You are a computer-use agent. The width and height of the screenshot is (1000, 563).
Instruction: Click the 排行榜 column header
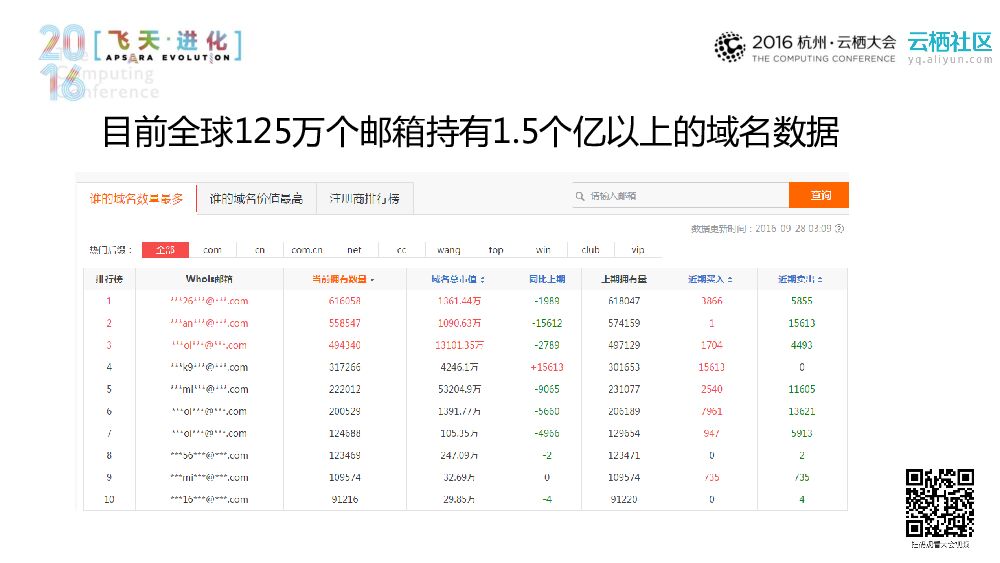point(109,279)
